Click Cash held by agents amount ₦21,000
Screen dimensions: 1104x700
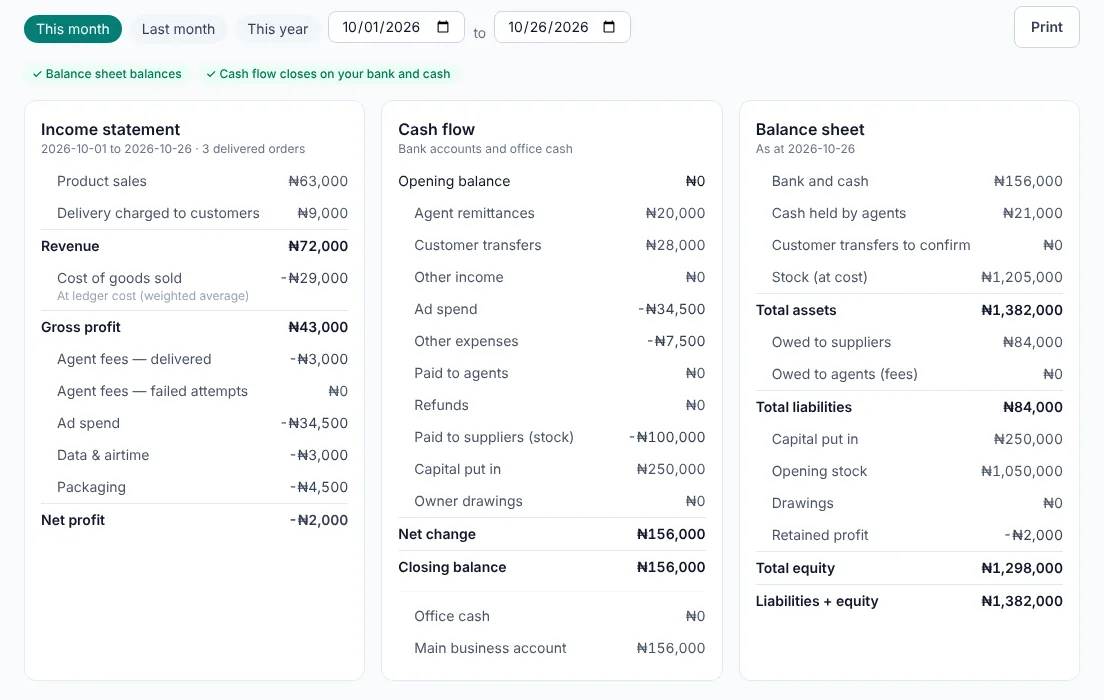click(x=1032, y=213)
